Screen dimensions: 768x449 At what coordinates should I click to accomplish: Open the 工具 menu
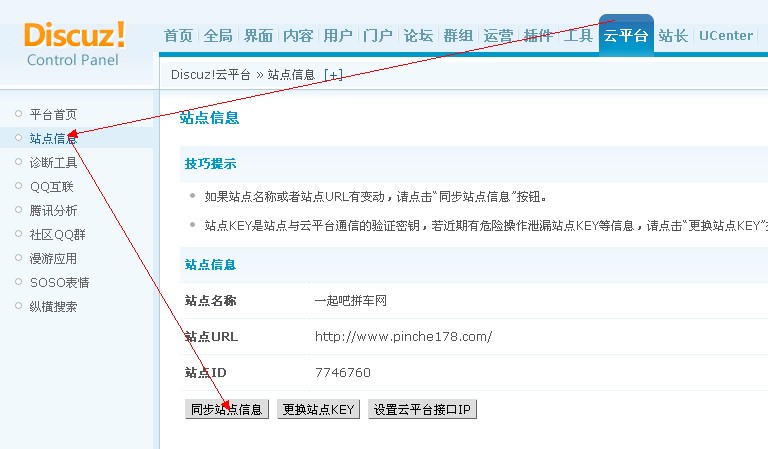tap(578, 36)
